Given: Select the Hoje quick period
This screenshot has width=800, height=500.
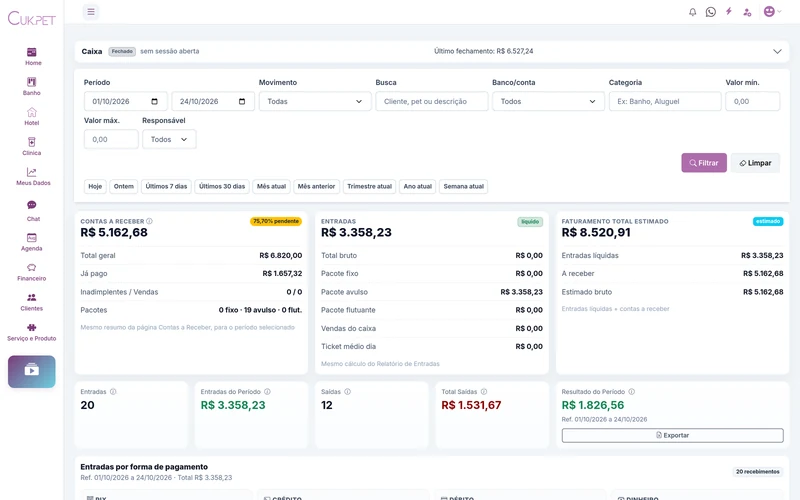Looking at the screenshot, I should (x=95, y=187).
